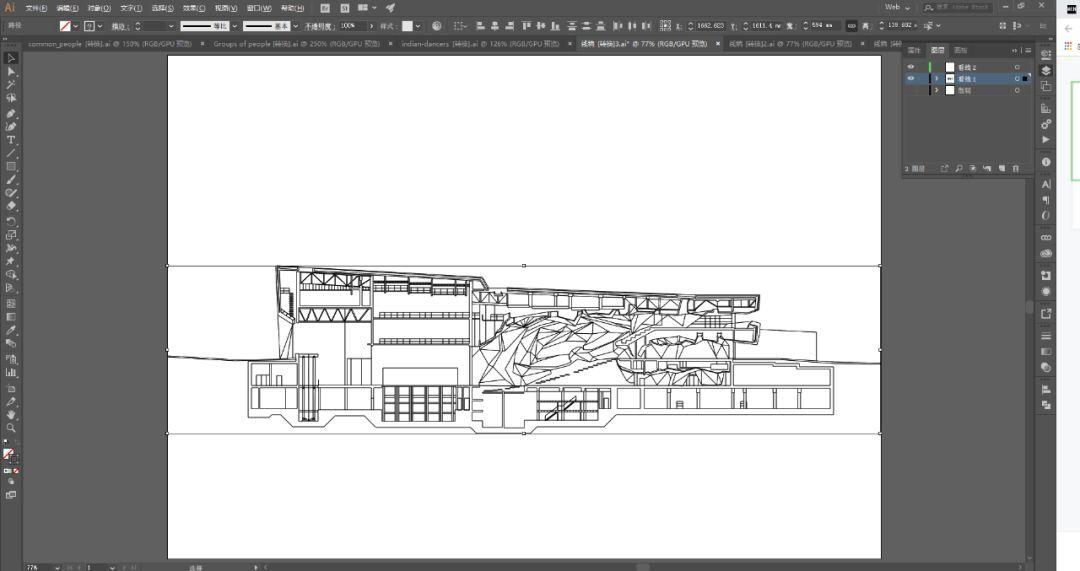Select the Paintbrush tool

coord(11,180)
